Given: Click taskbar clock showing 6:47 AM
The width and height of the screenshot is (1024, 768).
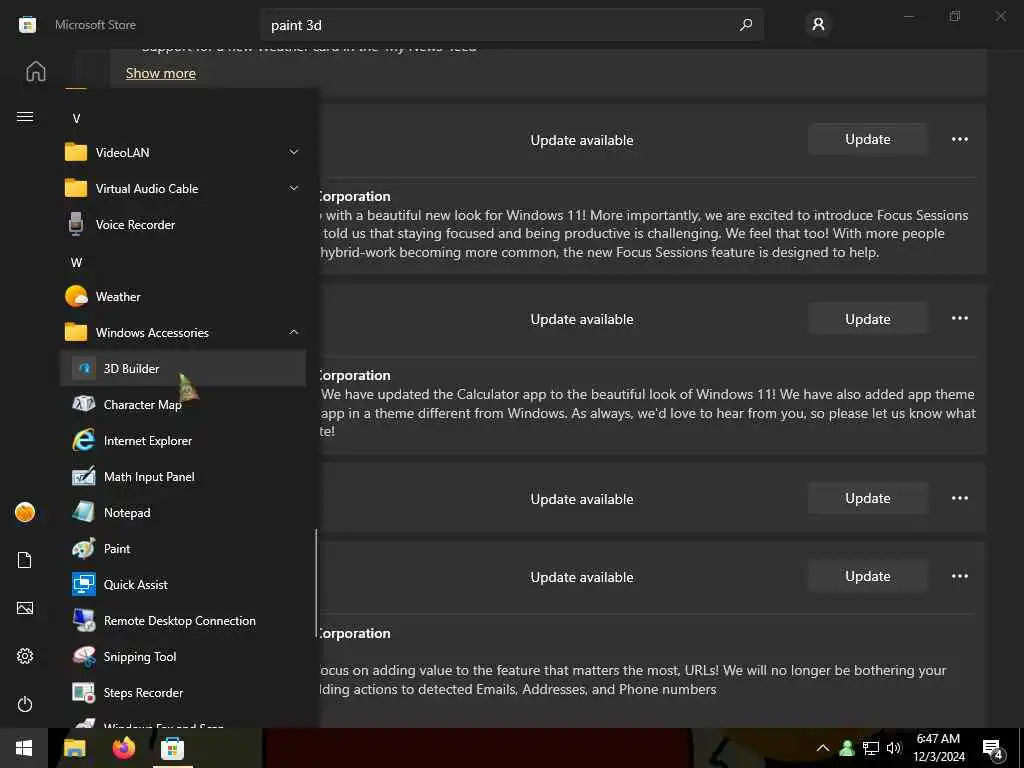Looking at the screenshot, I should (938, 748).
